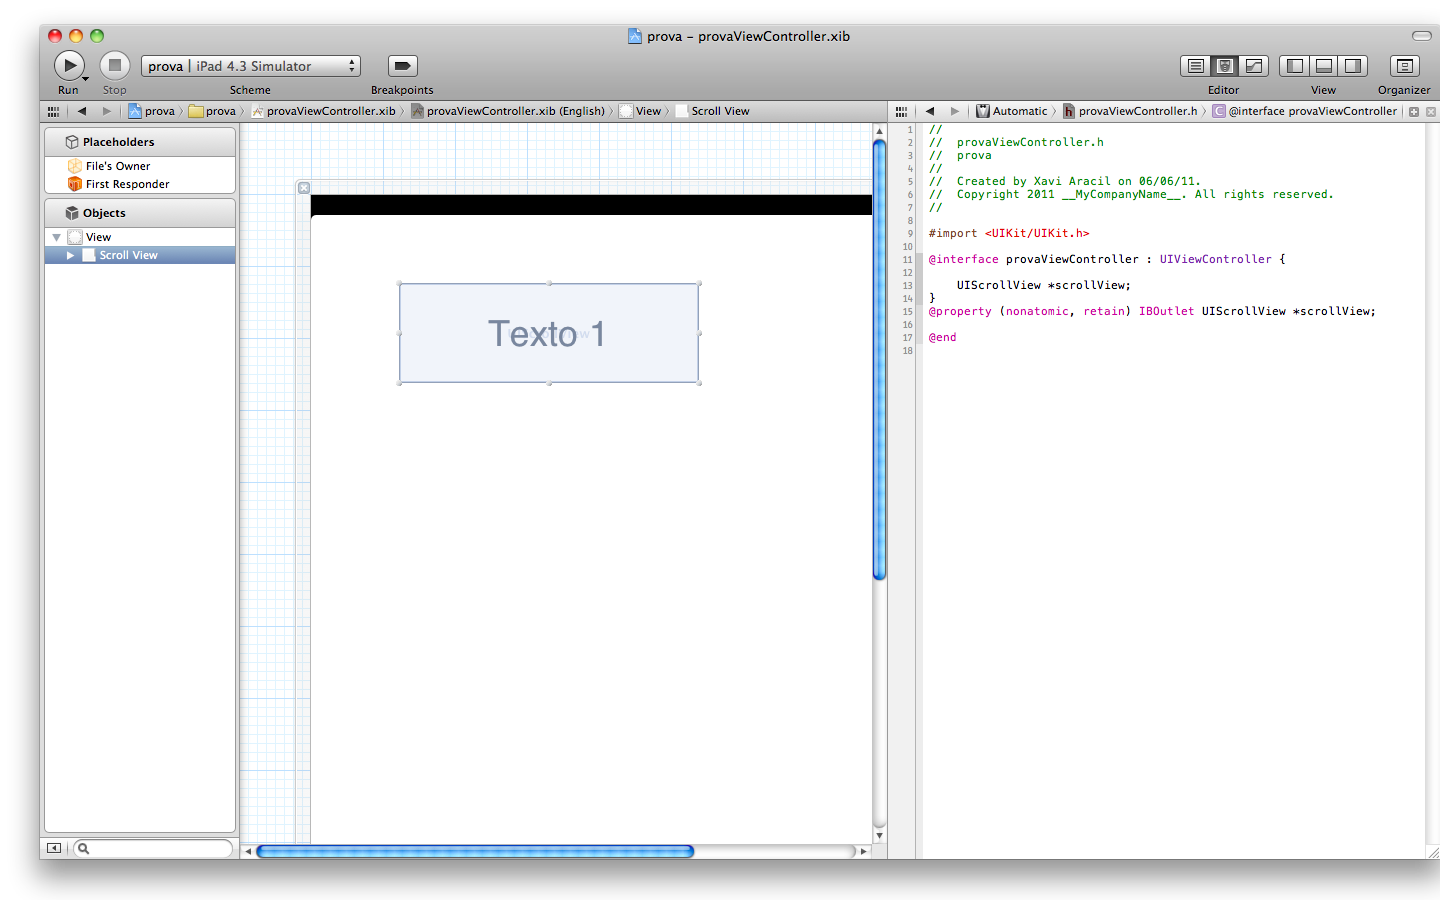Go forward in assistant editor history
Screen dimensions: 1440x900
pyautogui.click(x=954, y=111)
